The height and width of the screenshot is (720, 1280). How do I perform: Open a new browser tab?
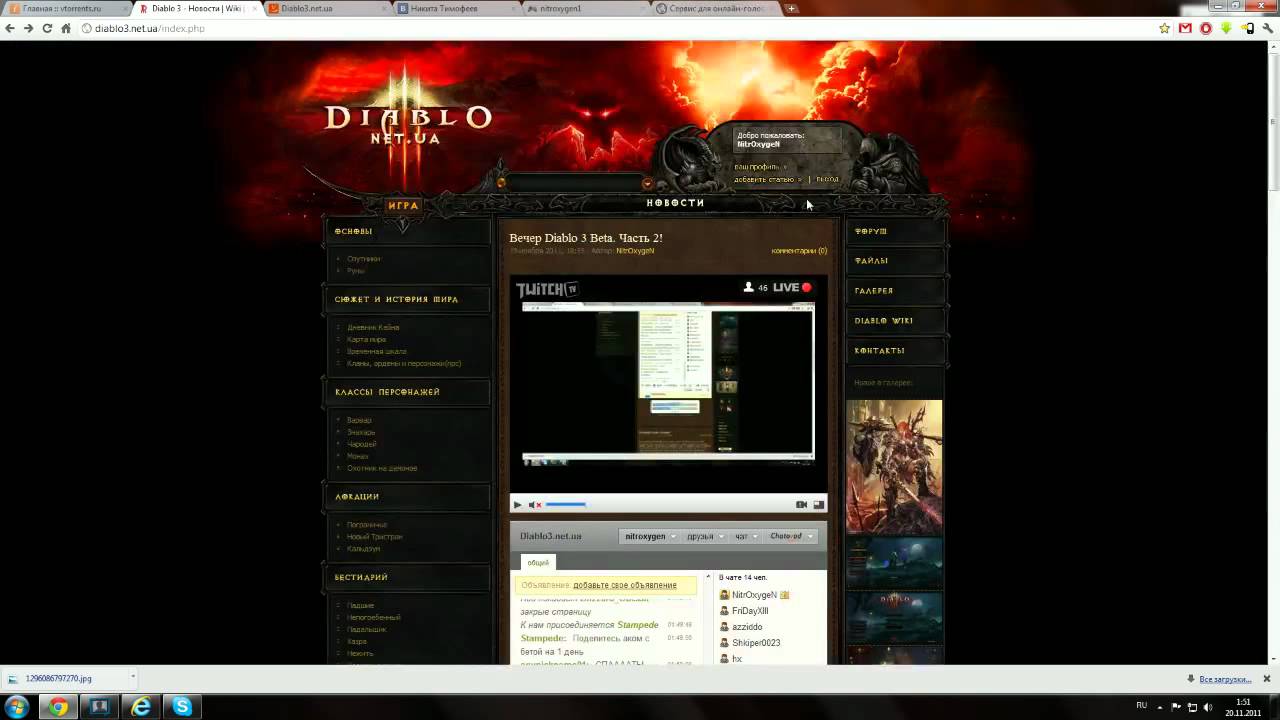[x=791, y=8]
